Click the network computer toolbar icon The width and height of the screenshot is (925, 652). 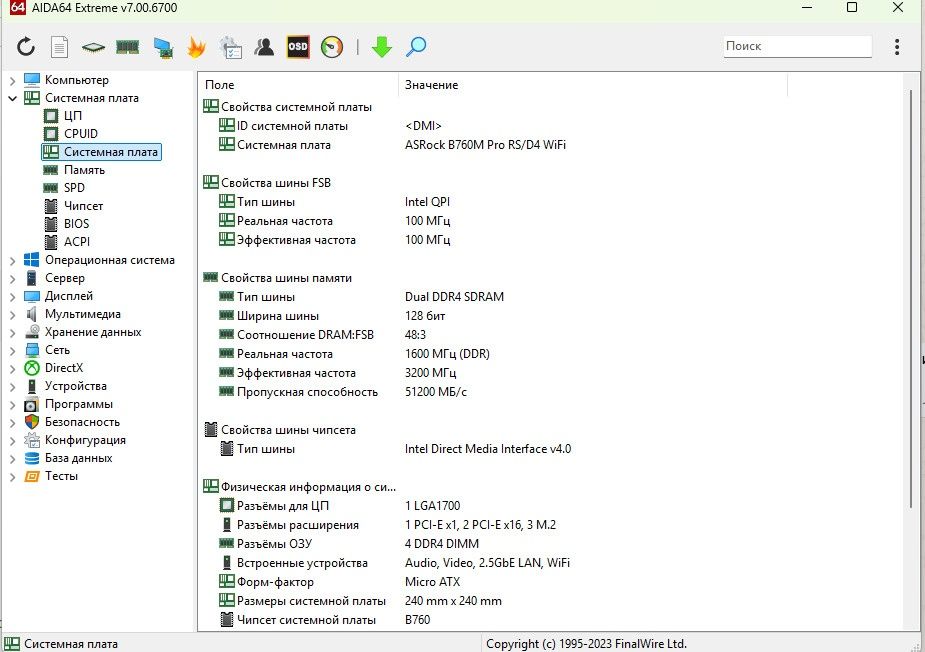point(163,48)
